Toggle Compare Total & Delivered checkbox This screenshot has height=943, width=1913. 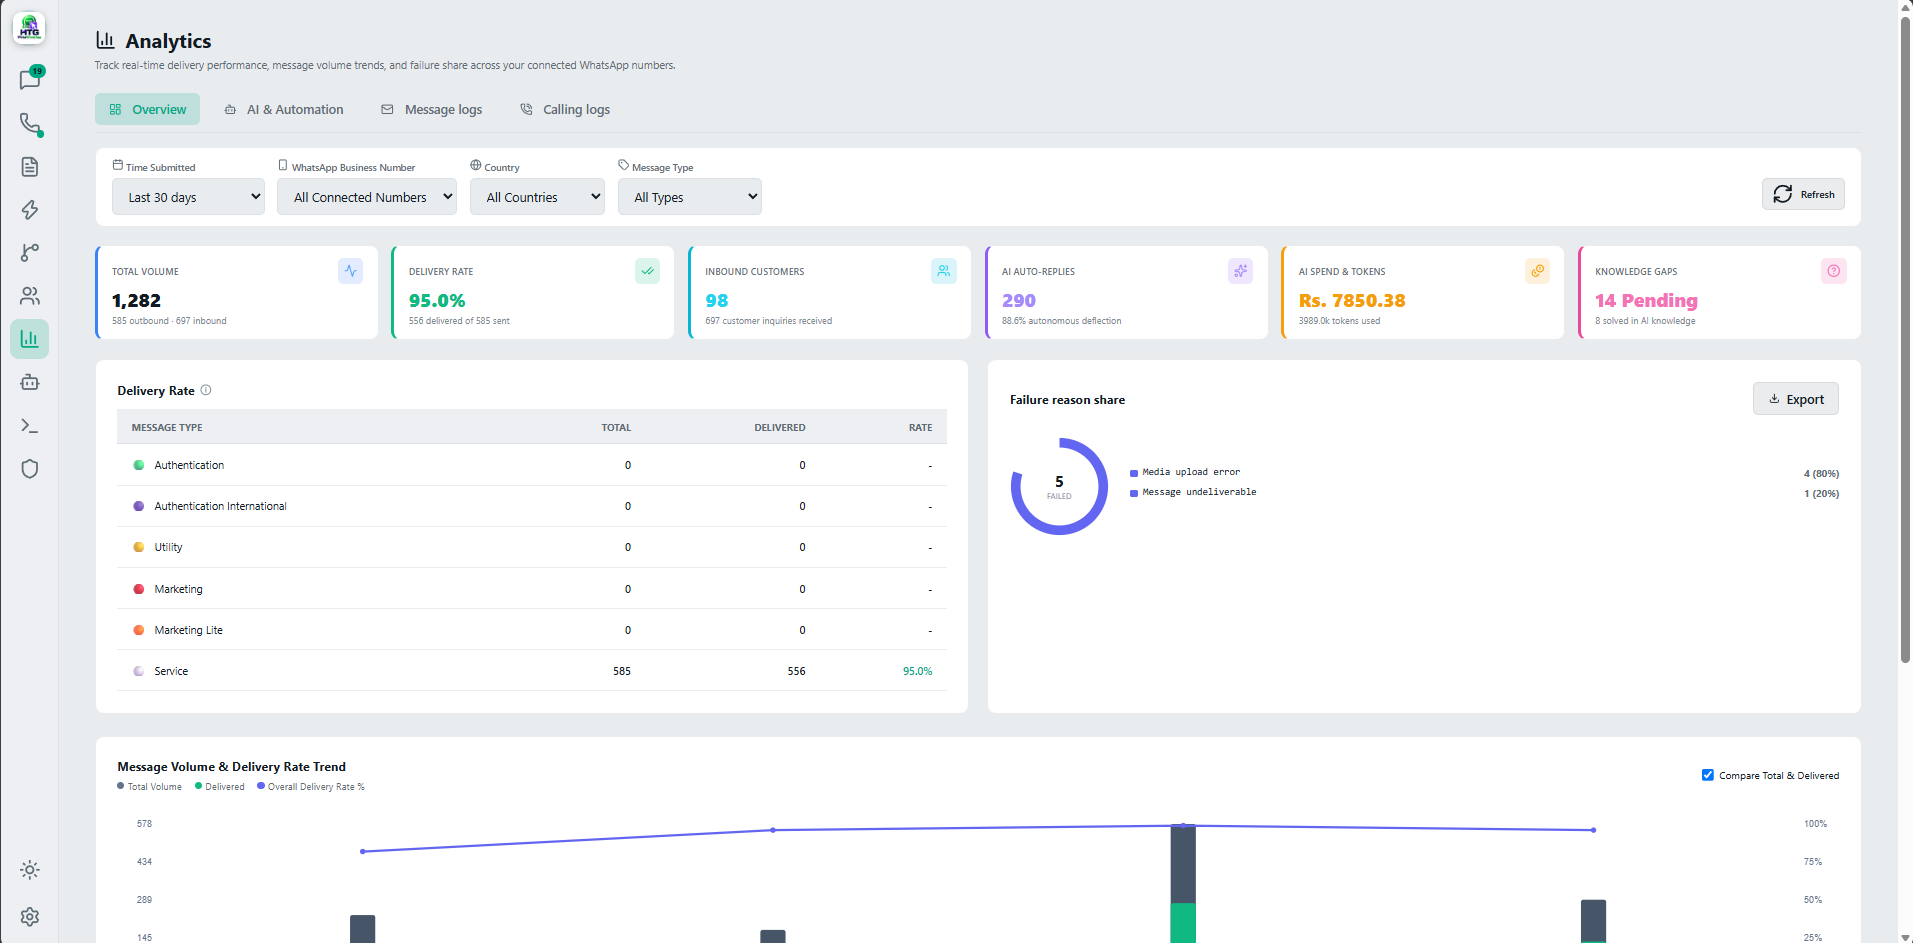click(1708, 775)
